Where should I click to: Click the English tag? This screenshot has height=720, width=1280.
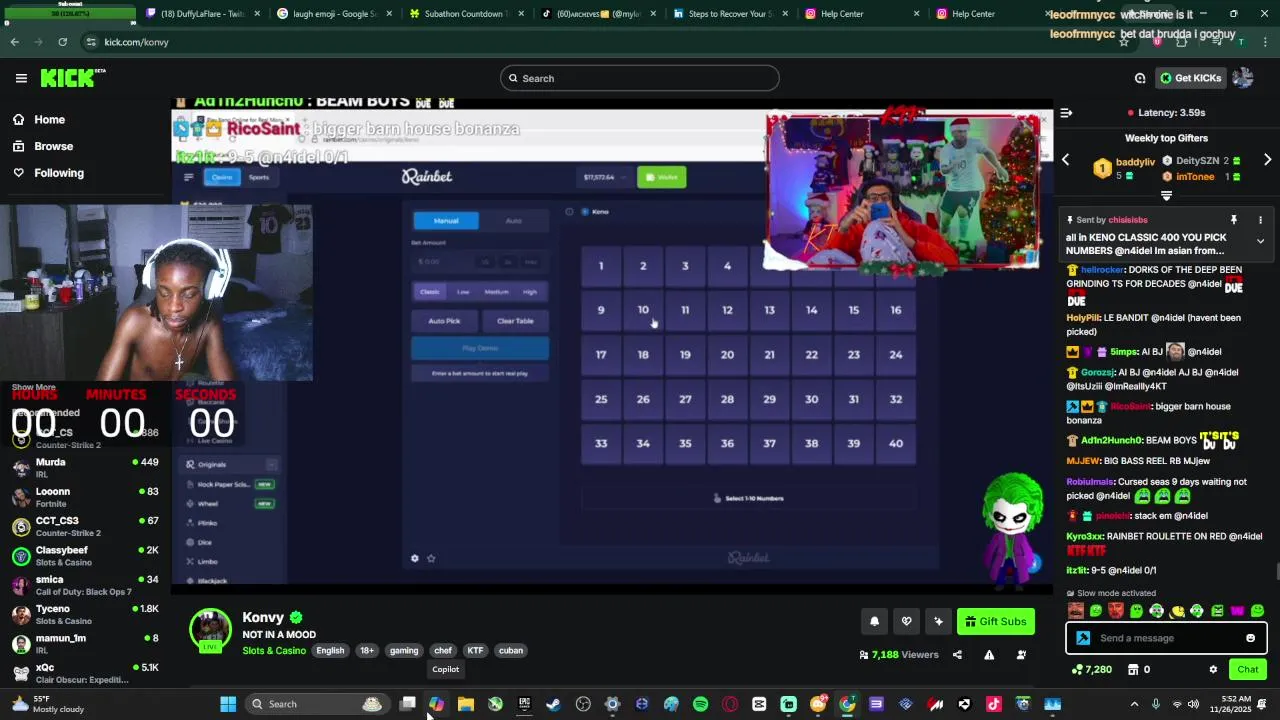pos(330,650)
